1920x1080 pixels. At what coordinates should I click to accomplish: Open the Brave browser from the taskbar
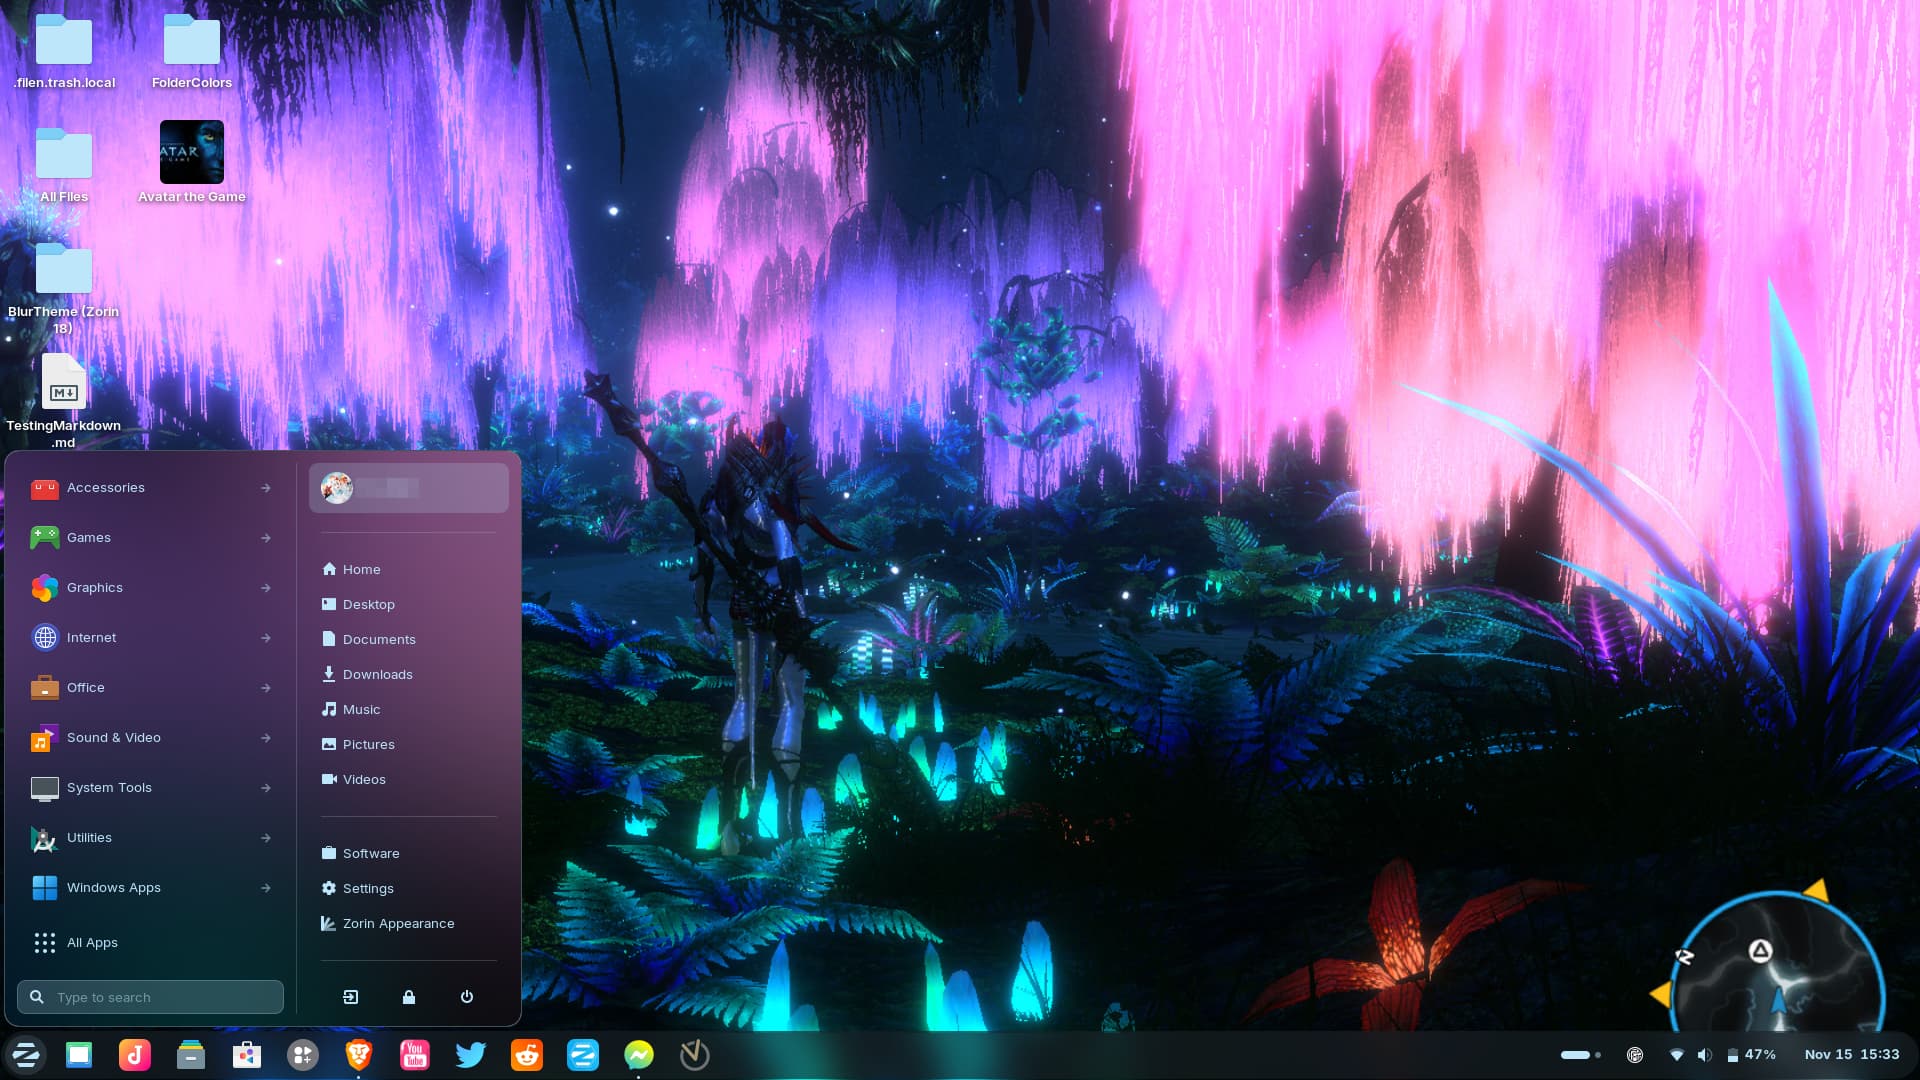pyautogui.click(x=359, y=1054)
